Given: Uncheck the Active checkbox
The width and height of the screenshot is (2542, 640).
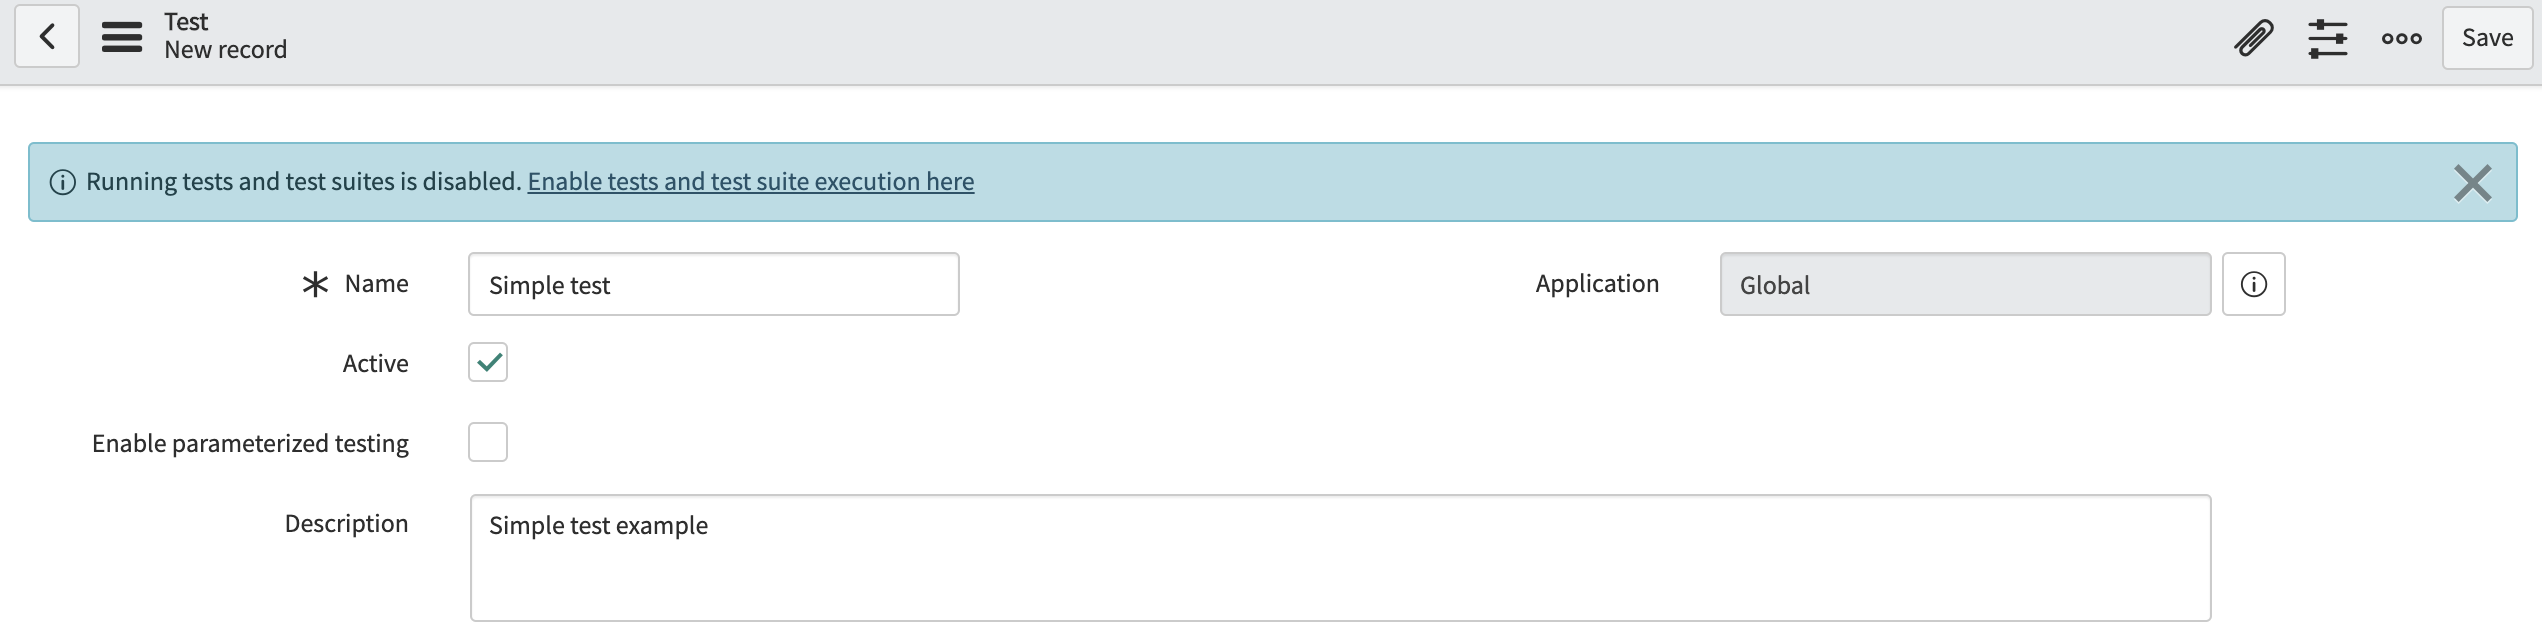Looking at the screenshot, I should point(488,362).
